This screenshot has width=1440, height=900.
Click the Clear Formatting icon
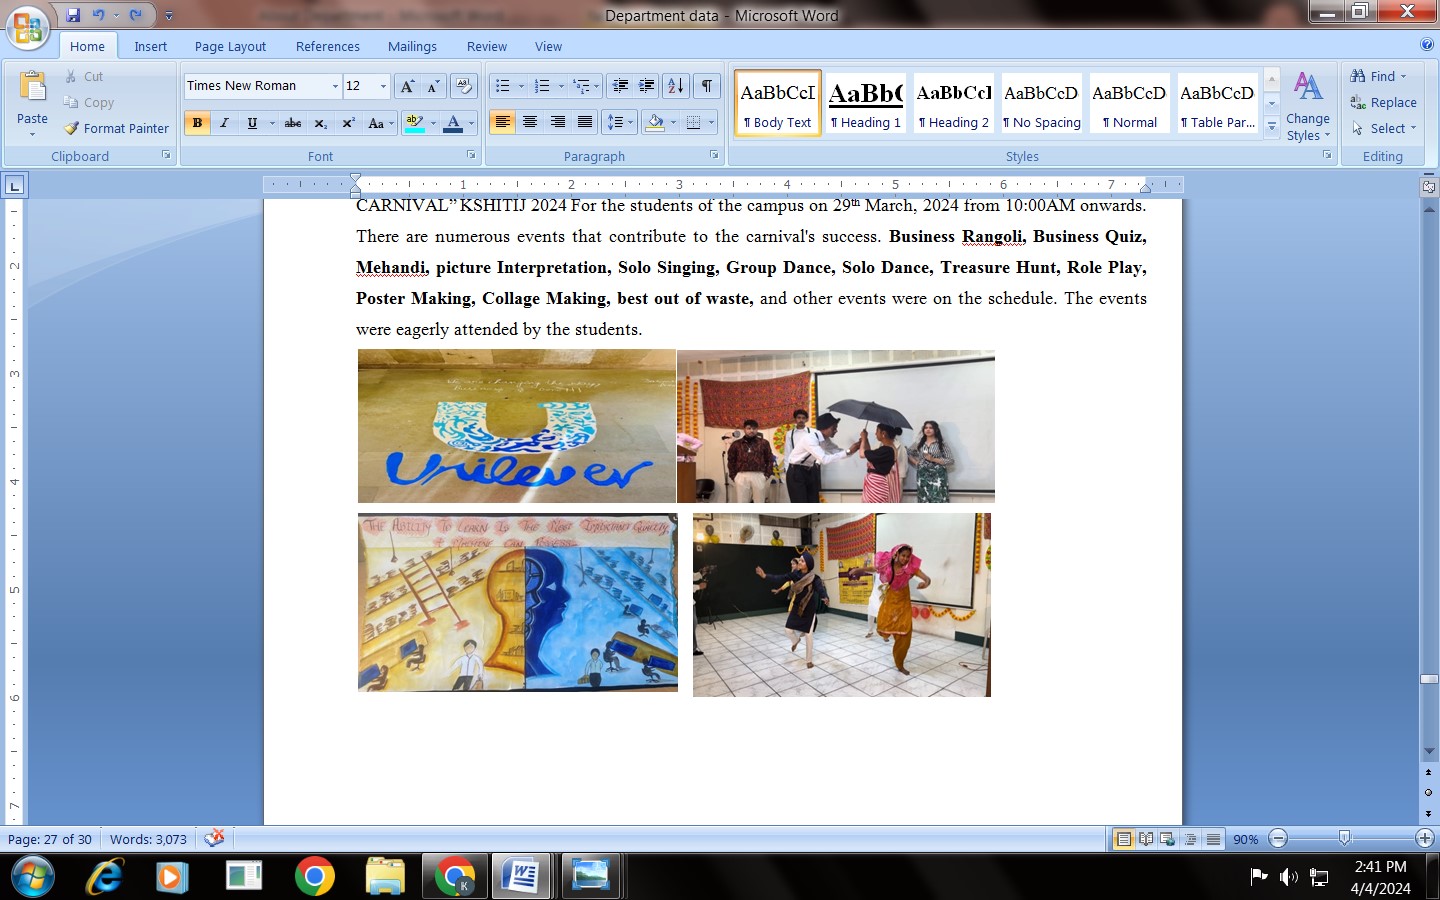(463, 86)
